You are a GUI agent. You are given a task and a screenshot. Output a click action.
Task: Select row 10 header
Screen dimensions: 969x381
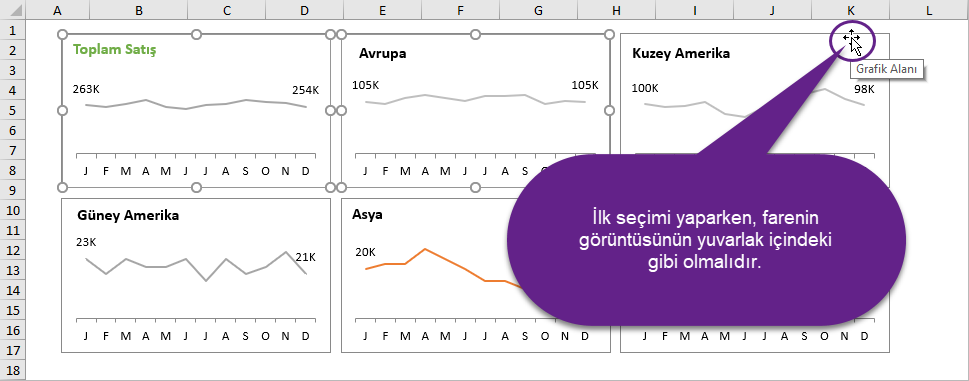(x=14, y=210)
